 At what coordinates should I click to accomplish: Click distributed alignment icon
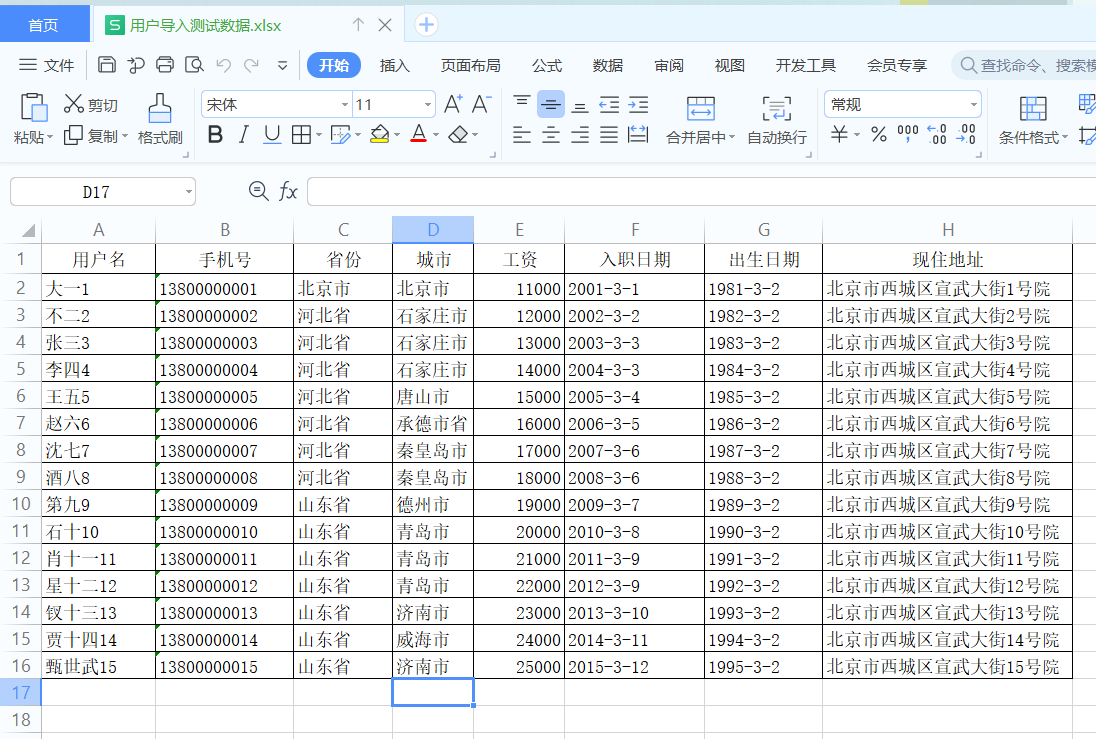point(638,134)
